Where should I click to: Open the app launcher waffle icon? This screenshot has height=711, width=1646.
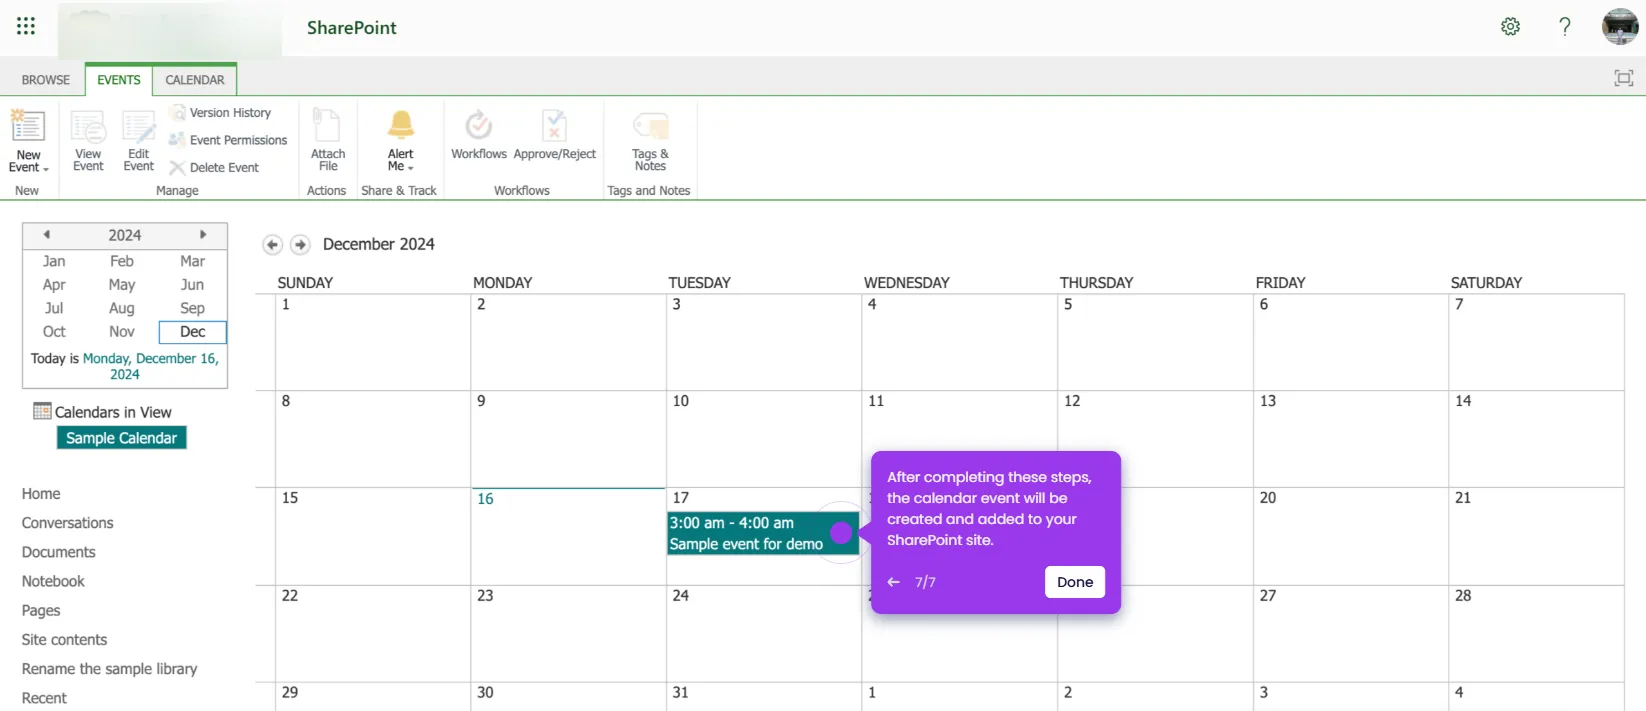(26, 26)
